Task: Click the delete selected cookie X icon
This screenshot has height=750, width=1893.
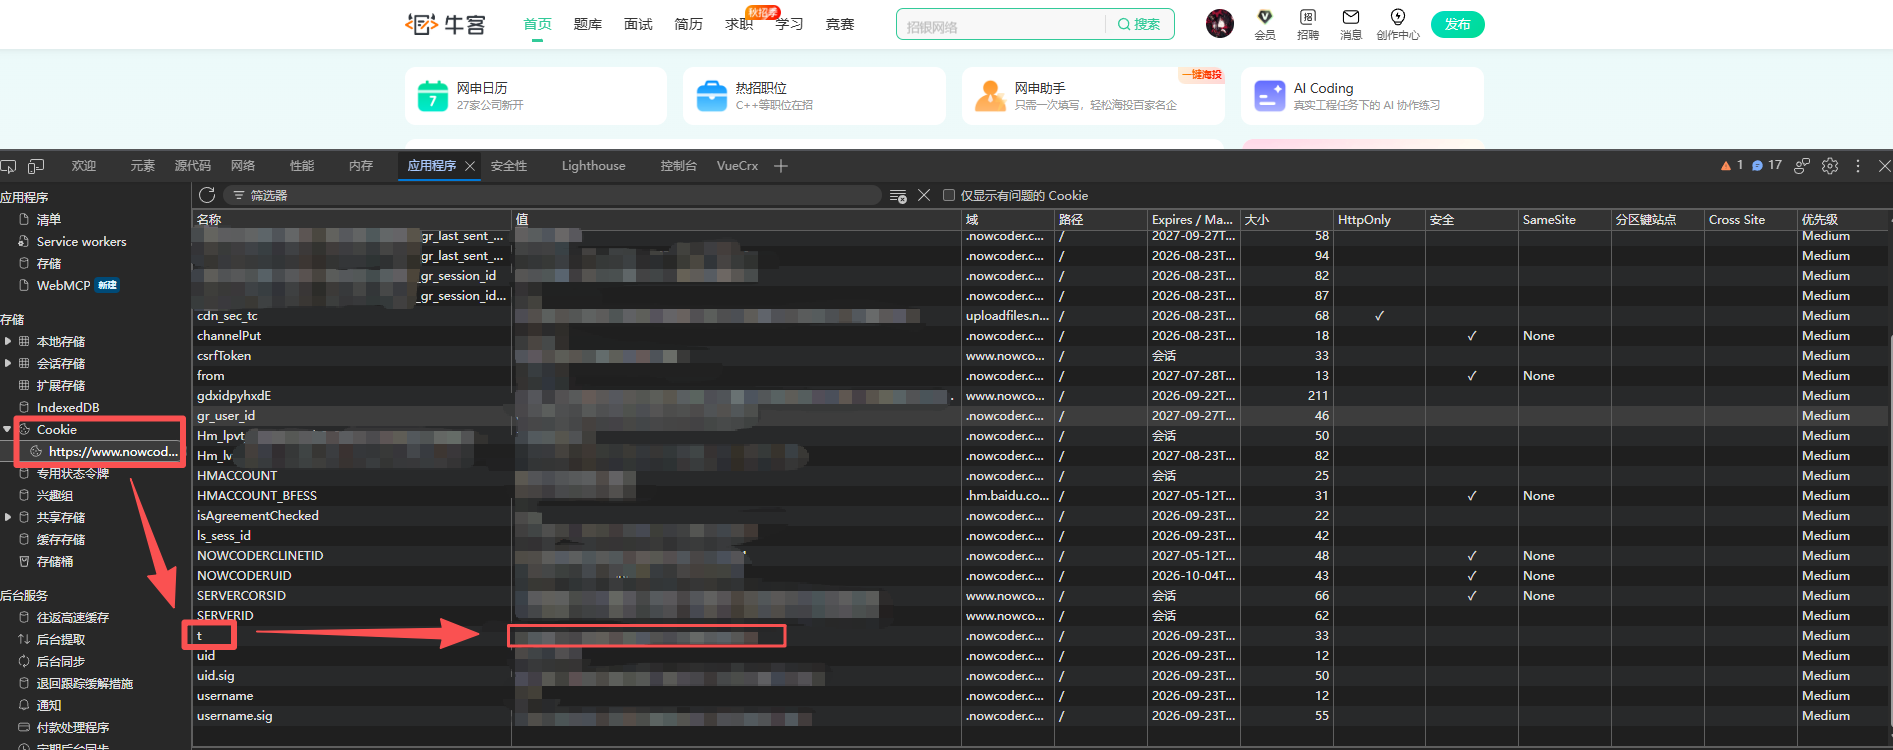Action: point(924,195)
